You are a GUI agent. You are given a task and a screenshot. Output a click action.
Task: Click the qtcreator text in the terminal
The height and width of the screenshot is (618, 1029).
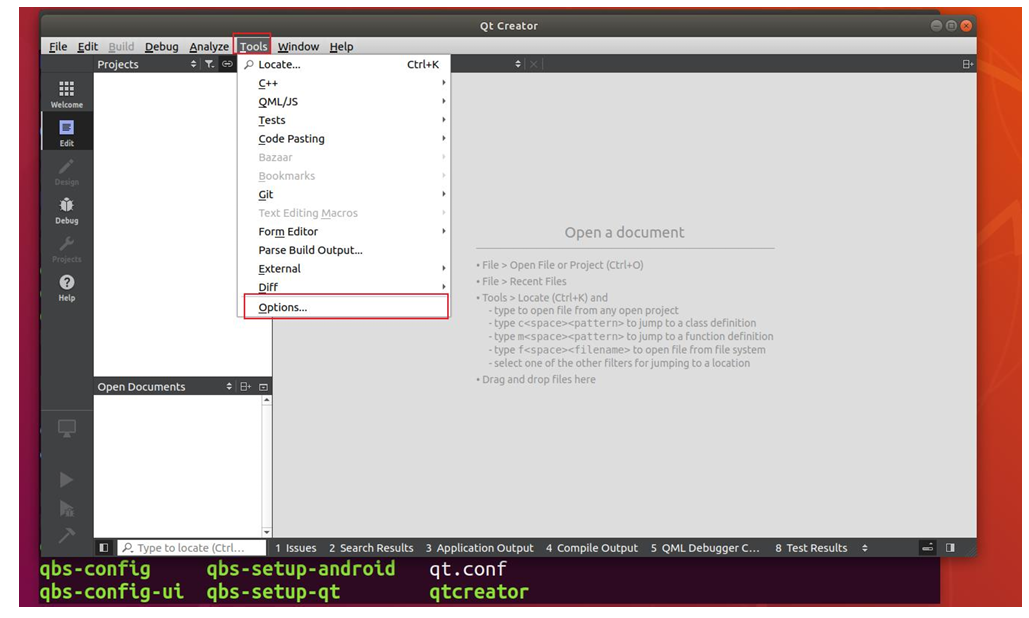tap(479, 592)
